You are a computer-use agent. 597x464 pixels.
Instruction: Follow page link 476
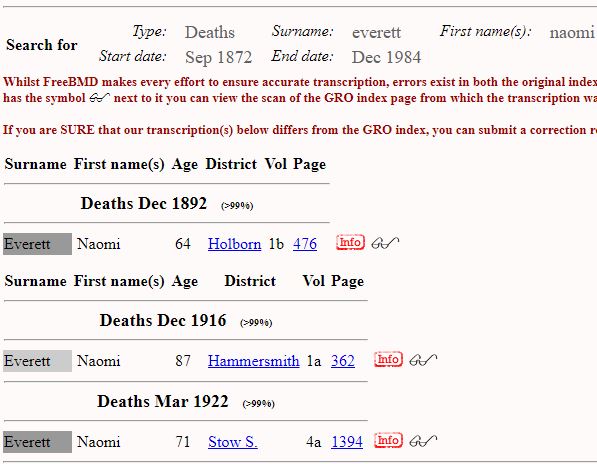point(305,244)
